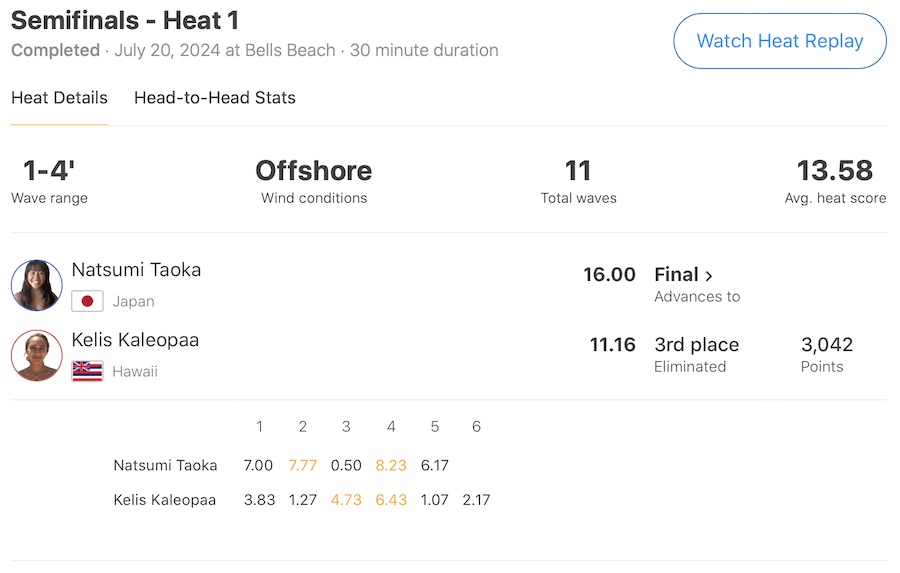Select the Heat Details tab
This screenshot has width=900, height=573.
pyautogui.click(x=59, y=98)
